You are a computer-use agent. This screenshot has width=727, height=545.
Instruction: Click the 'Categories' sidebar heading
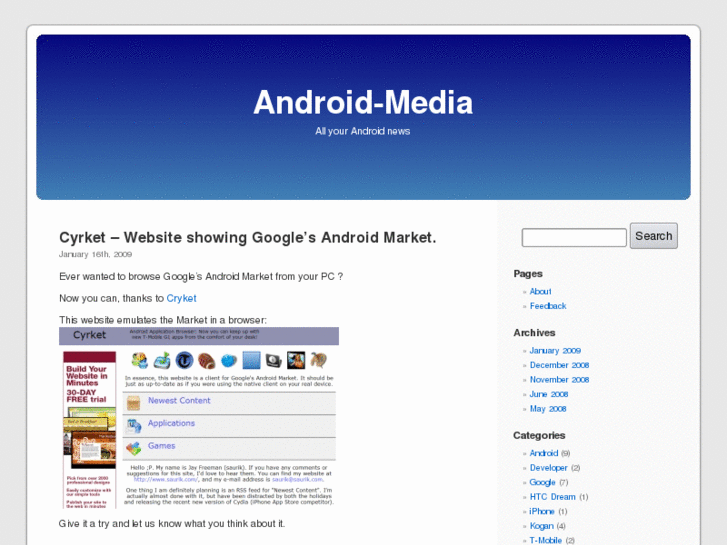tap(539, 436)
